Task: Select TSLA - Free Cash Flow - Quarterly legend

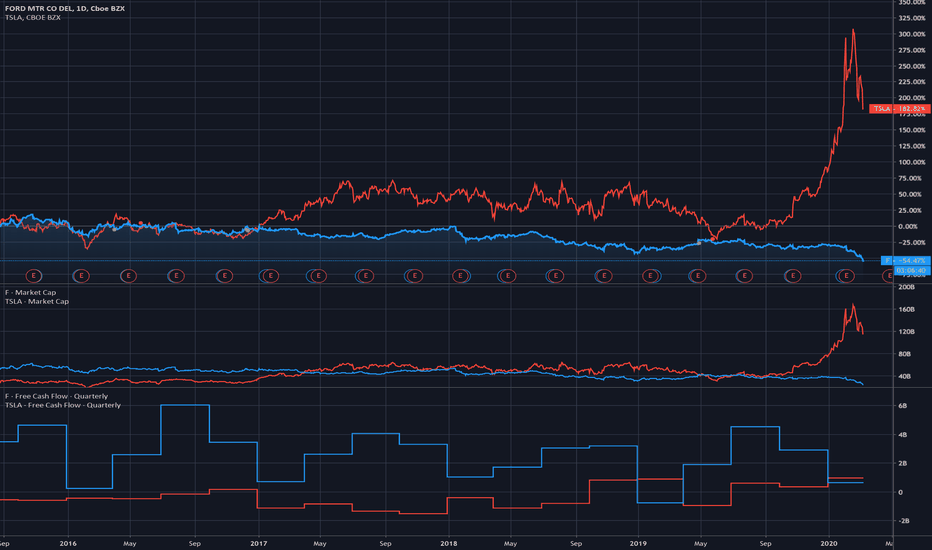Action: point(62,405)
